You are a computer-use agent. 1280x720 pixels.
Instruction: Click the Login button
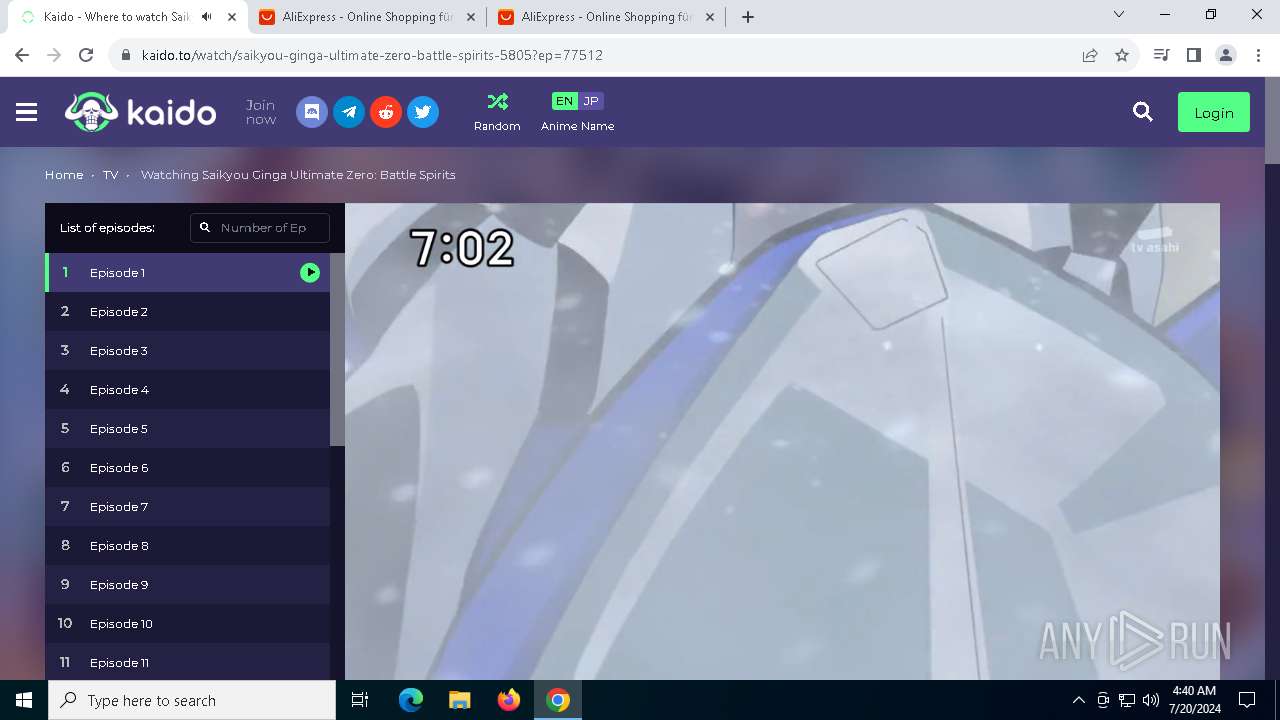click(x=1214, y=113)
